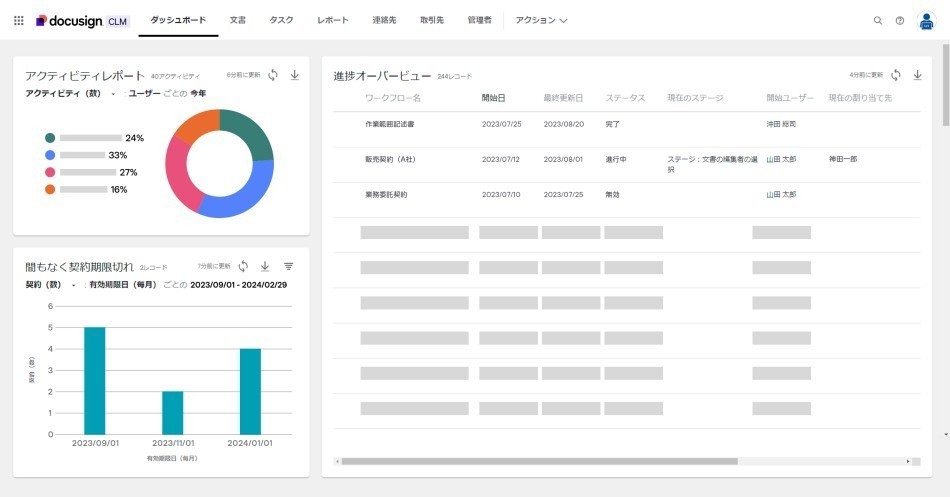Click the search magnifier icon

[878, 20]
